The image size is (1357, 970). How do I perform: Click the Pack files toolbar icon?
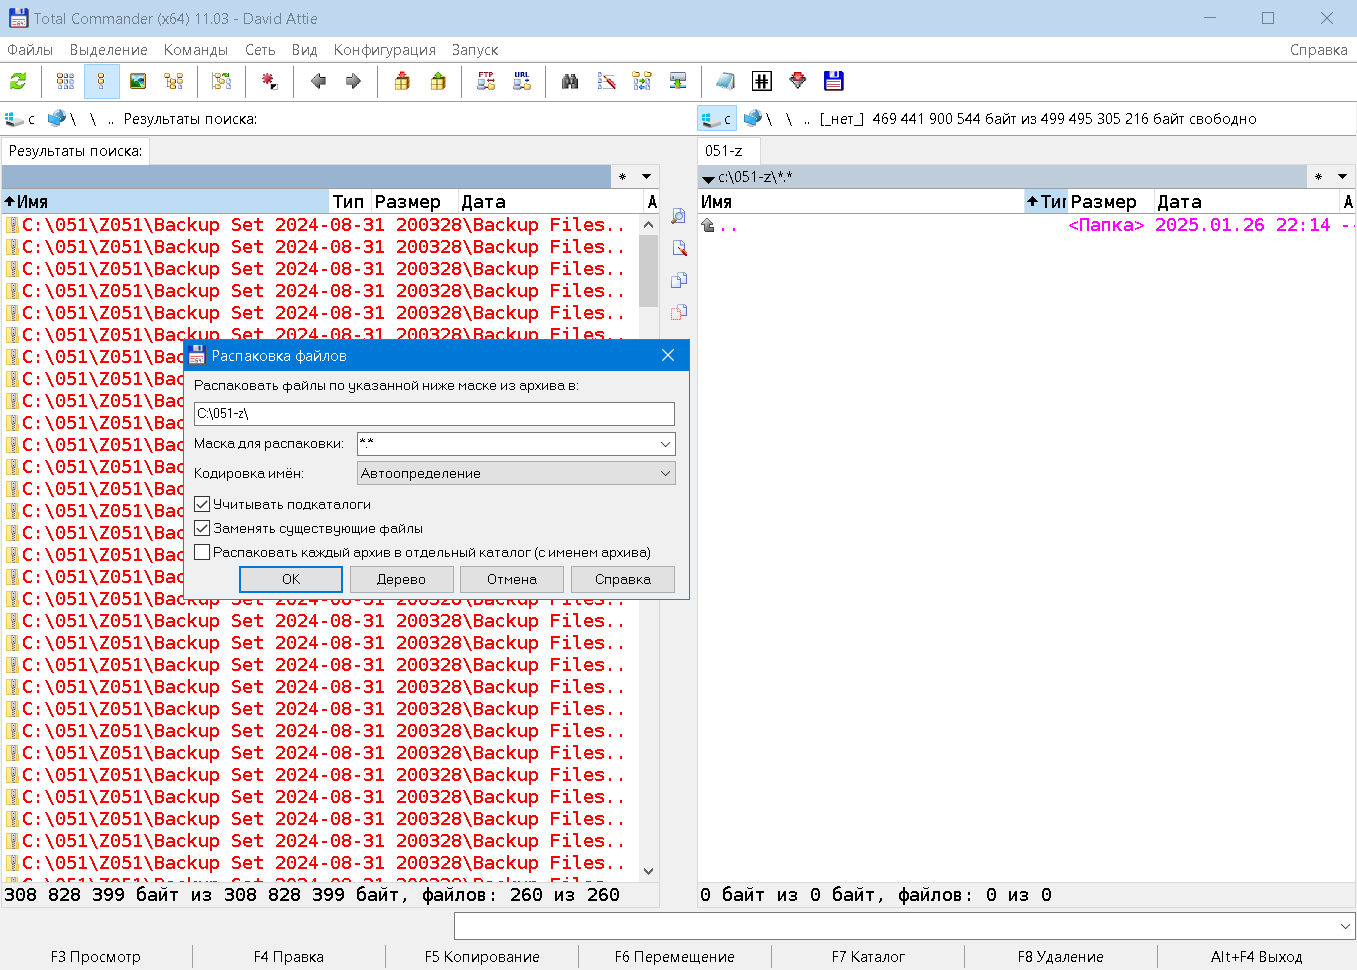(x=401, y=81)
